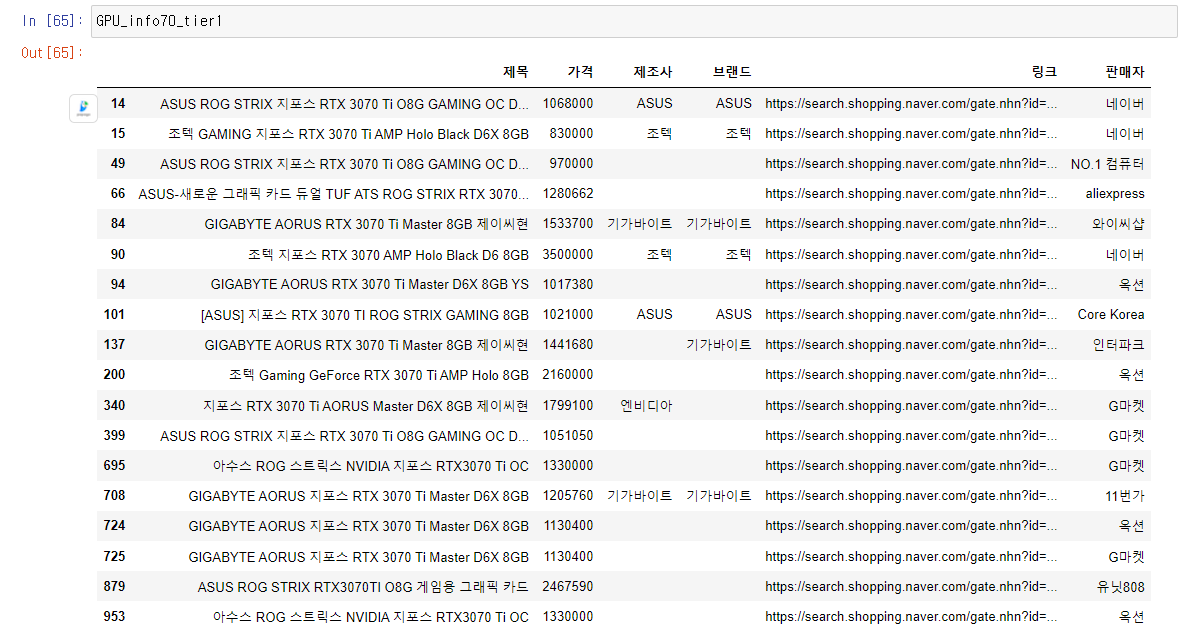Open the naver link in row 84
The image size is (1184, 639).
pyautogui.click(x=911, y=224)
